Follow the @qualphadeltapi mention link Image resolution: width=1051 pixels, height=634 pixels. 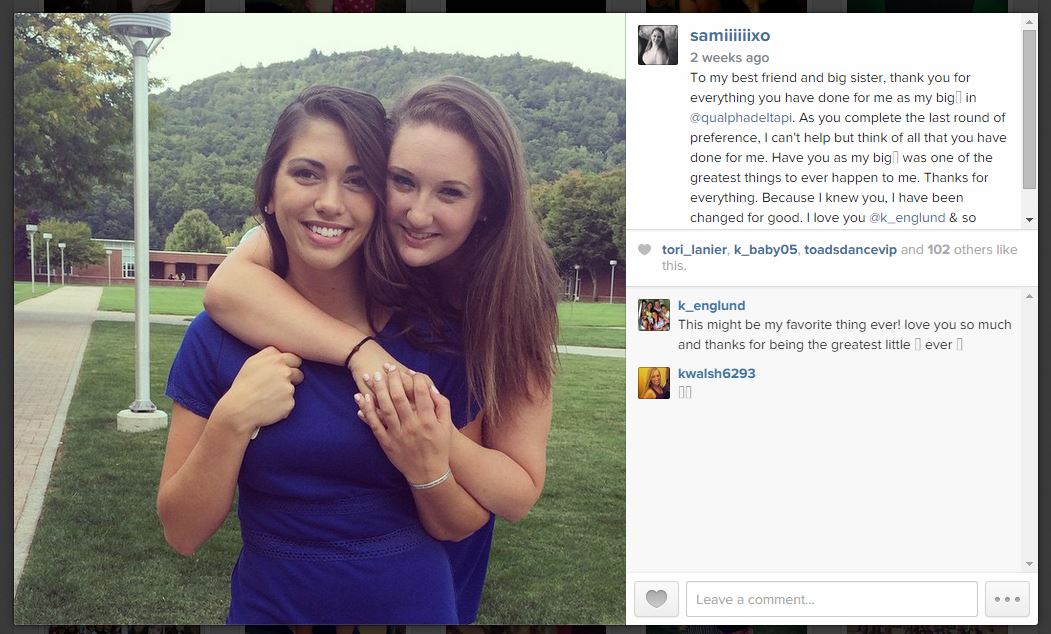[741, 118]
